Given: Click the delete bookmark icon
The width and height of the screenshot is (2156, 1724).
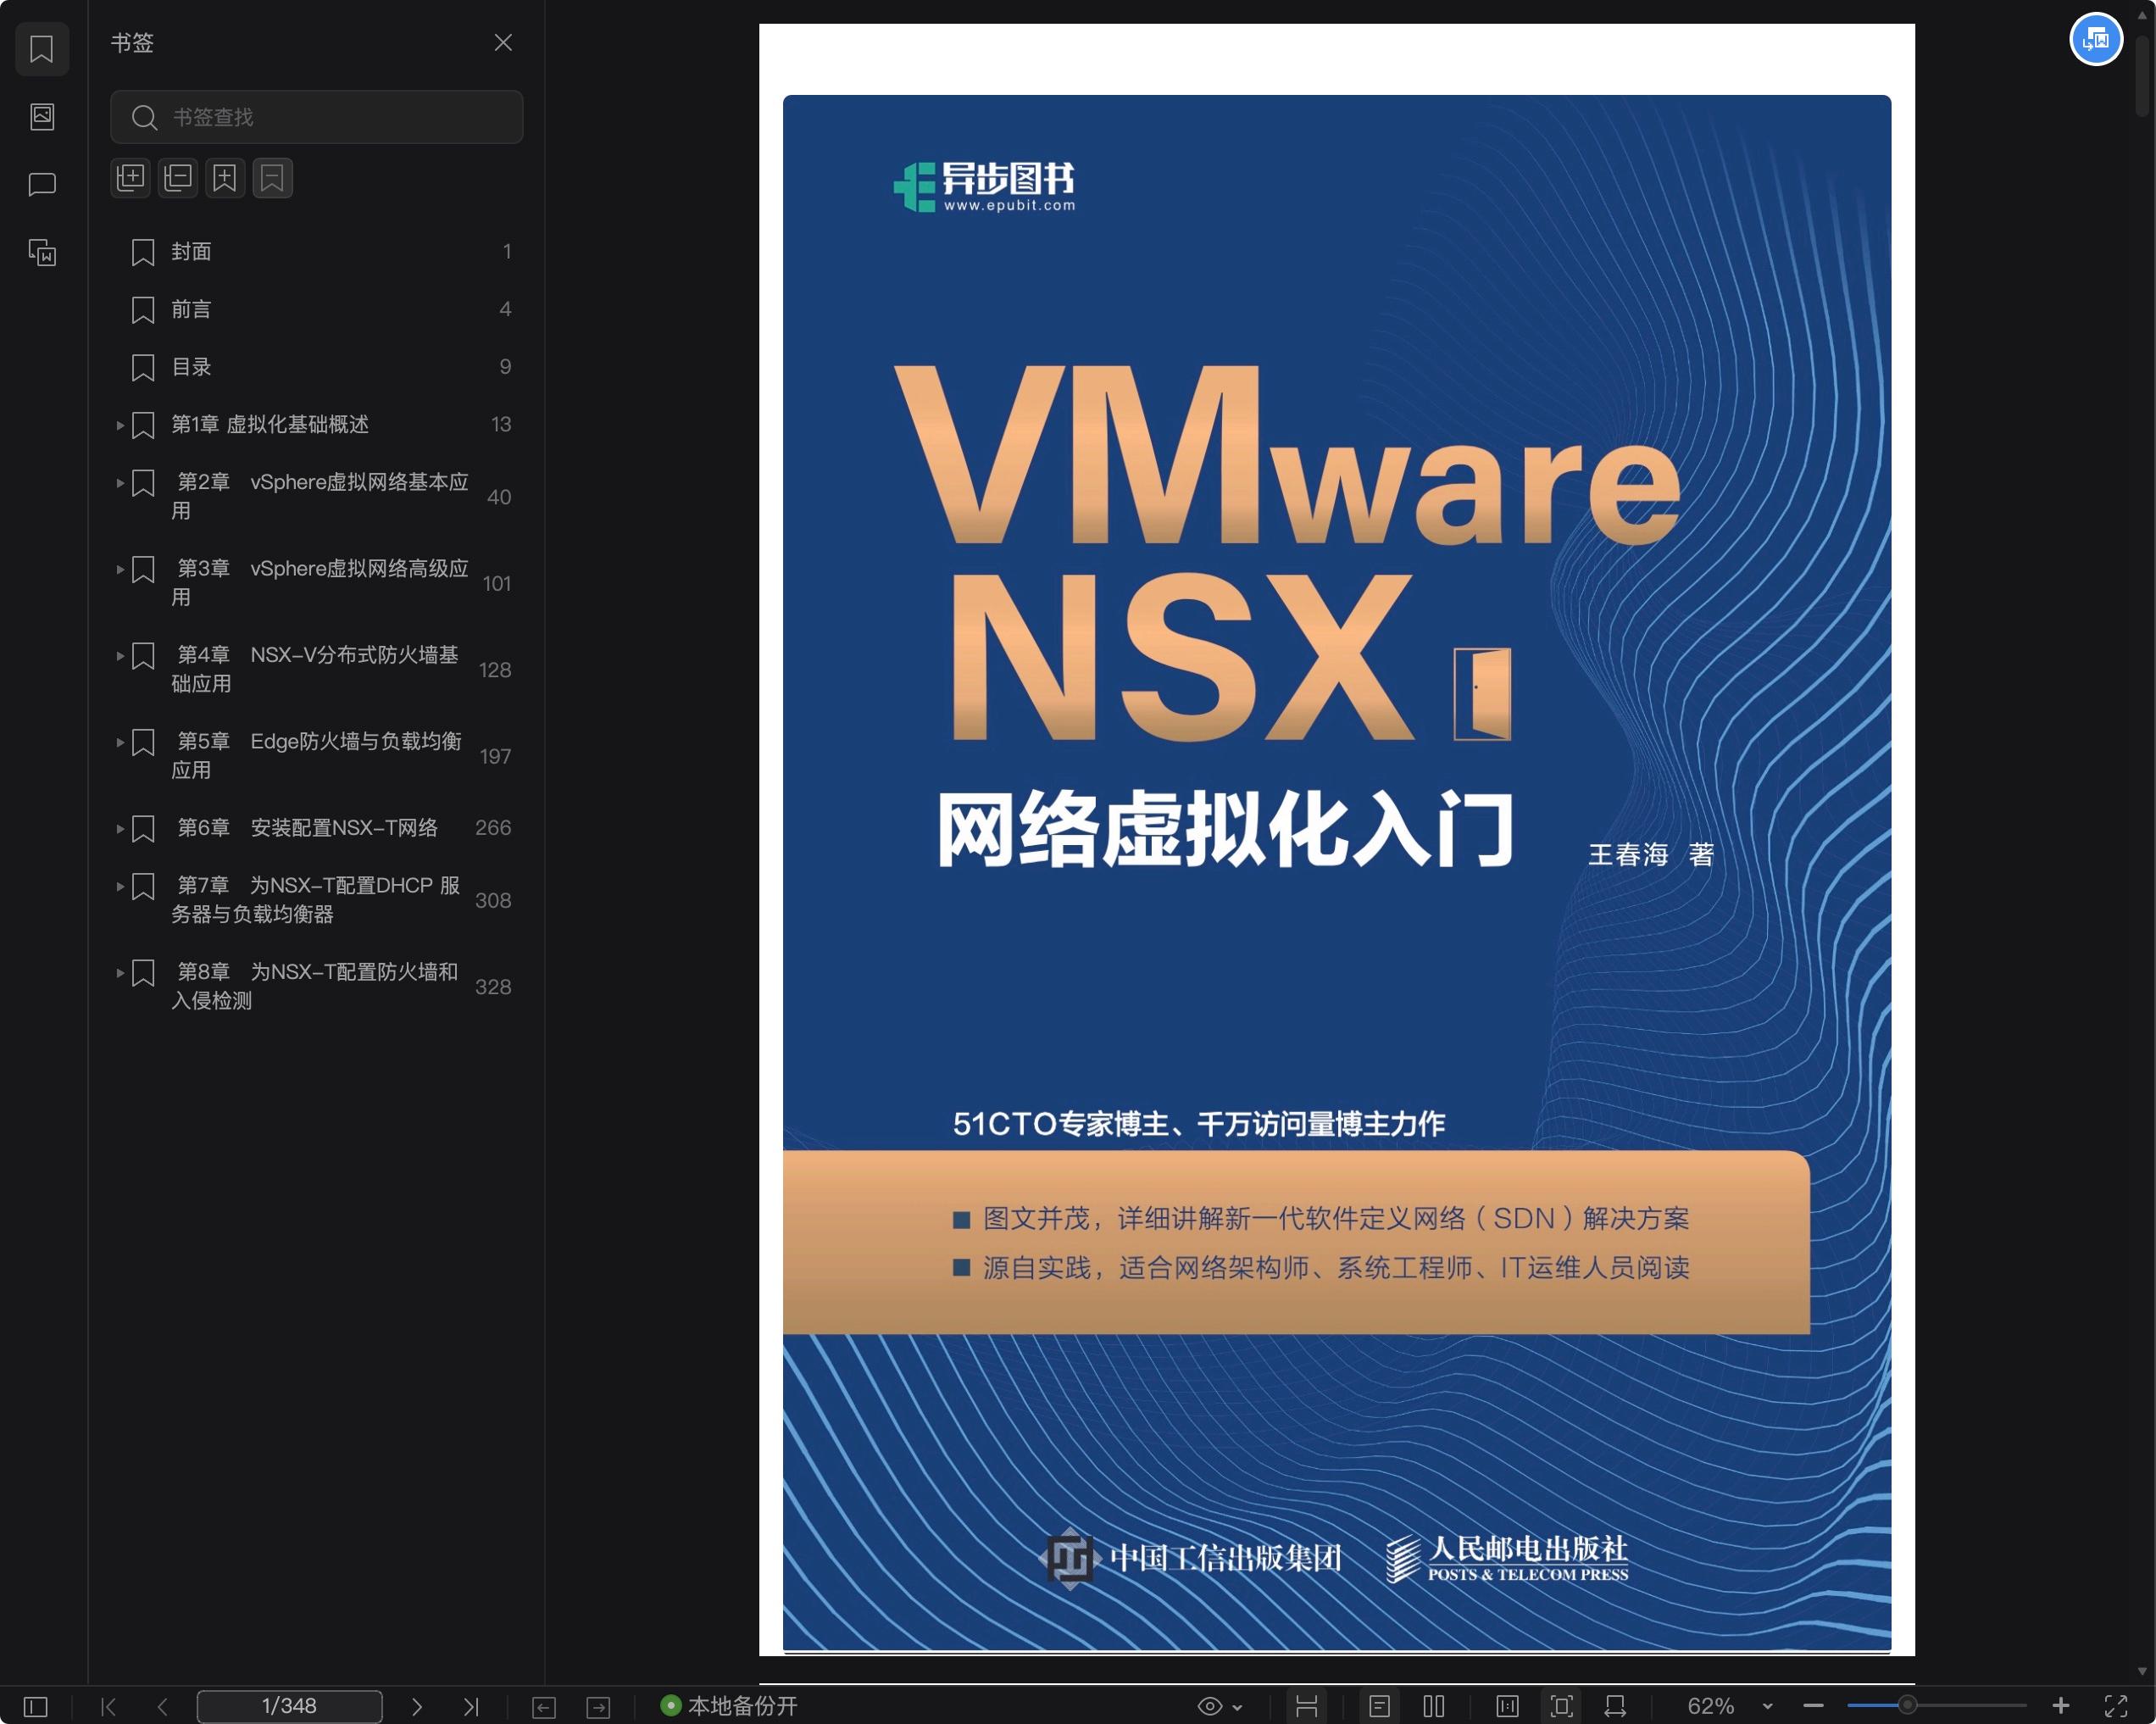Looking at the screenshot, I should [272, 178].
